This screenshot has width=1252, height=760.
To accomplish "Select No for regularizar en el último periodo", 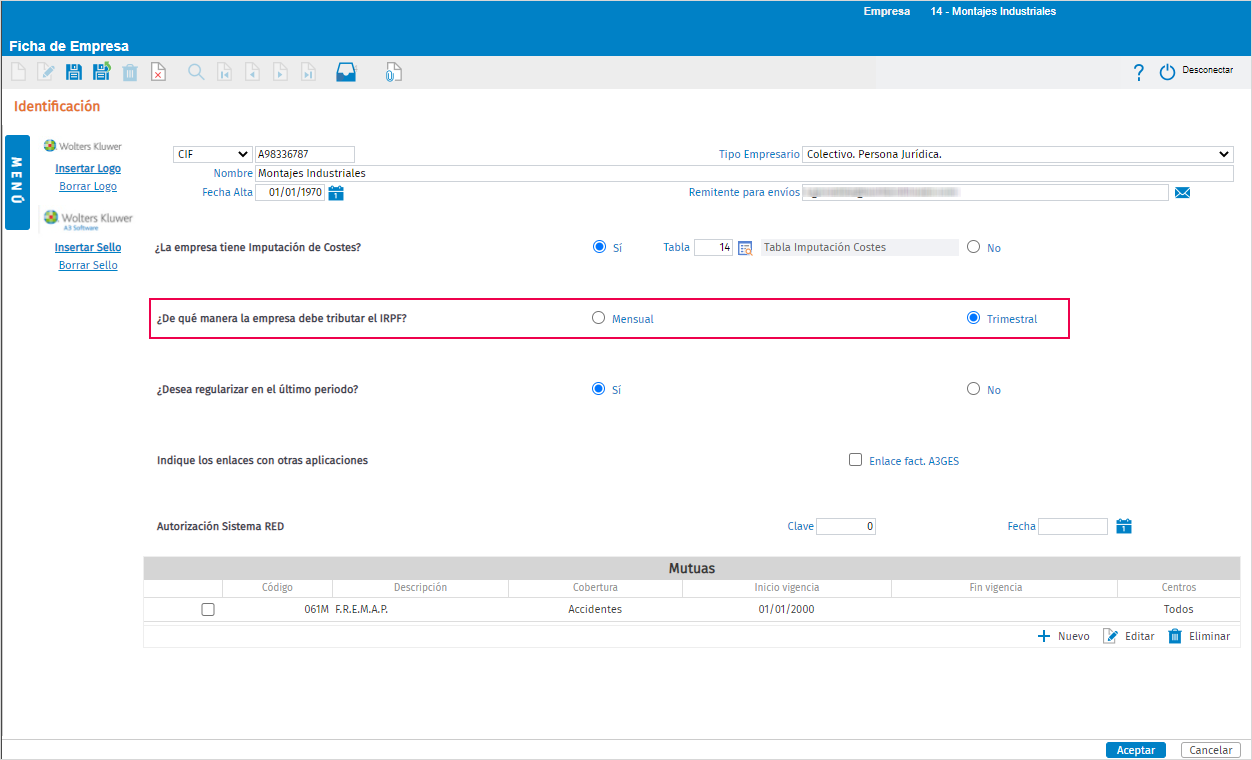I will point(974,389).
